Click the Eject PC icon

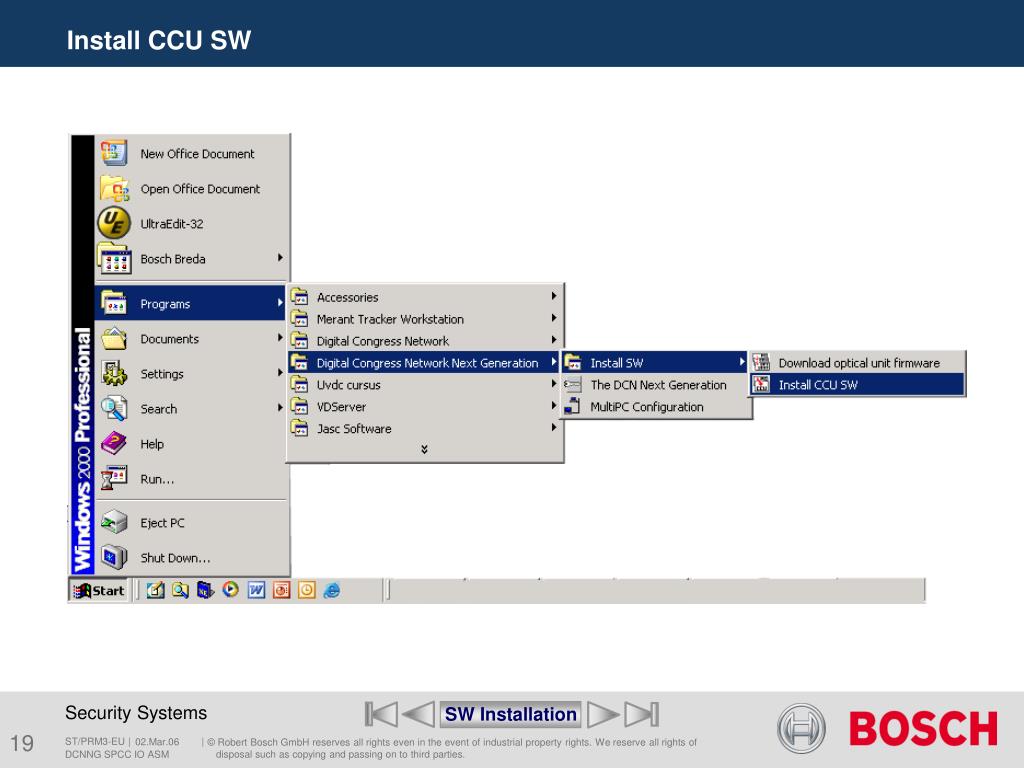pos(114,522)
